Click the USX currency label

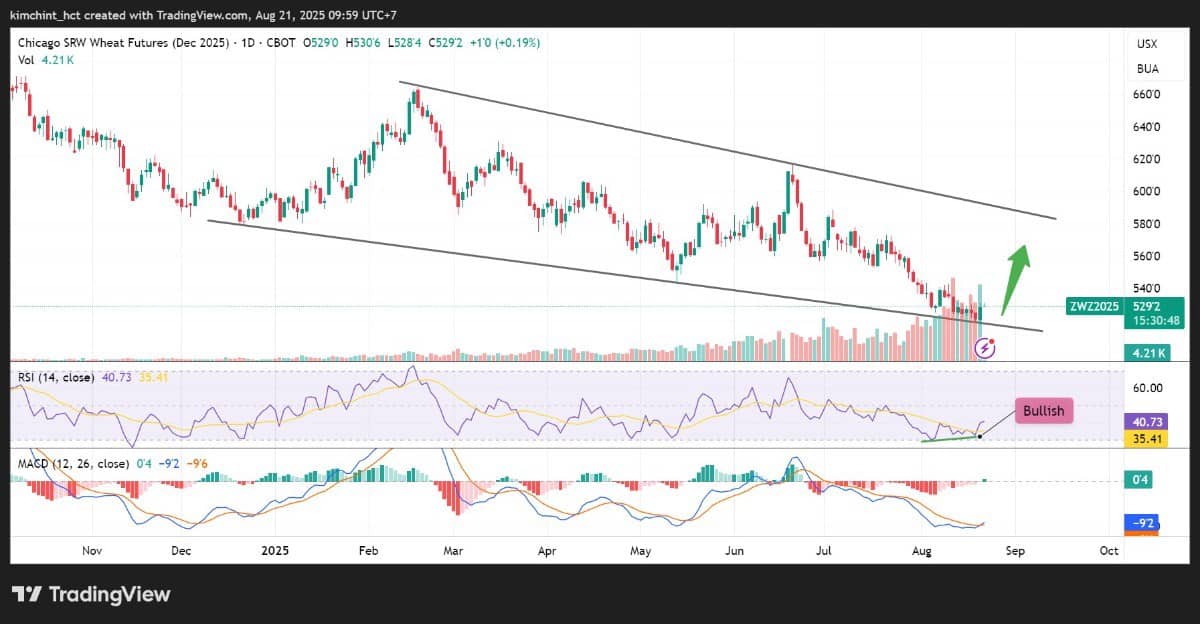1147,44
